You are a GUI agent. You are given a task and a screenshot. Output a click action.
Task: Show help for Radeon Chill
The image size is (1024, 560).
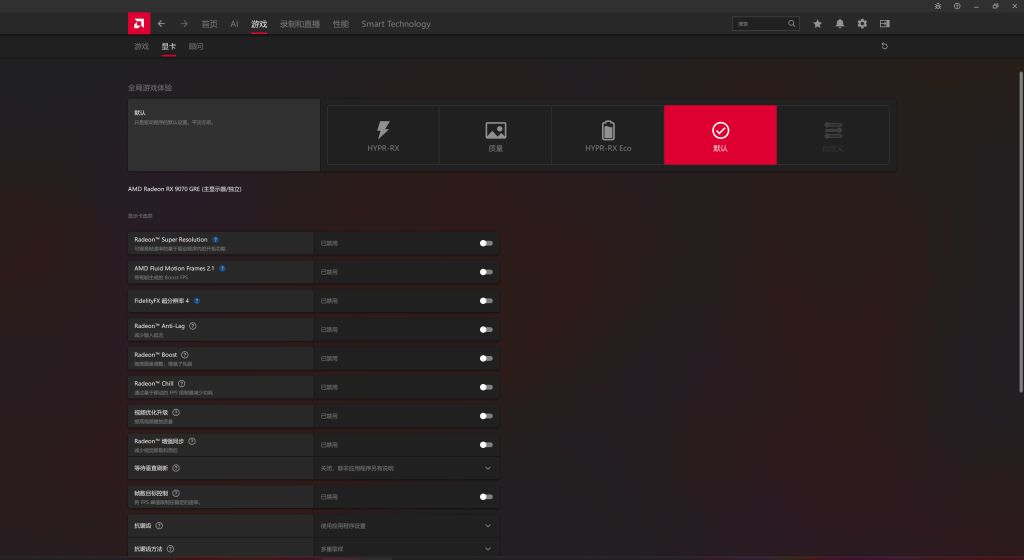182,383
